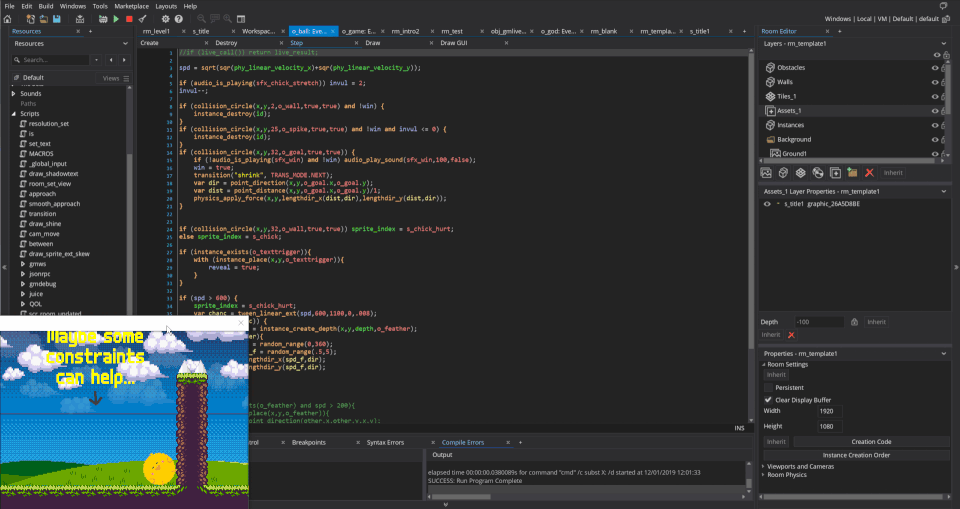
Task: Add new Instance layer icon
Action: (783, 173)
